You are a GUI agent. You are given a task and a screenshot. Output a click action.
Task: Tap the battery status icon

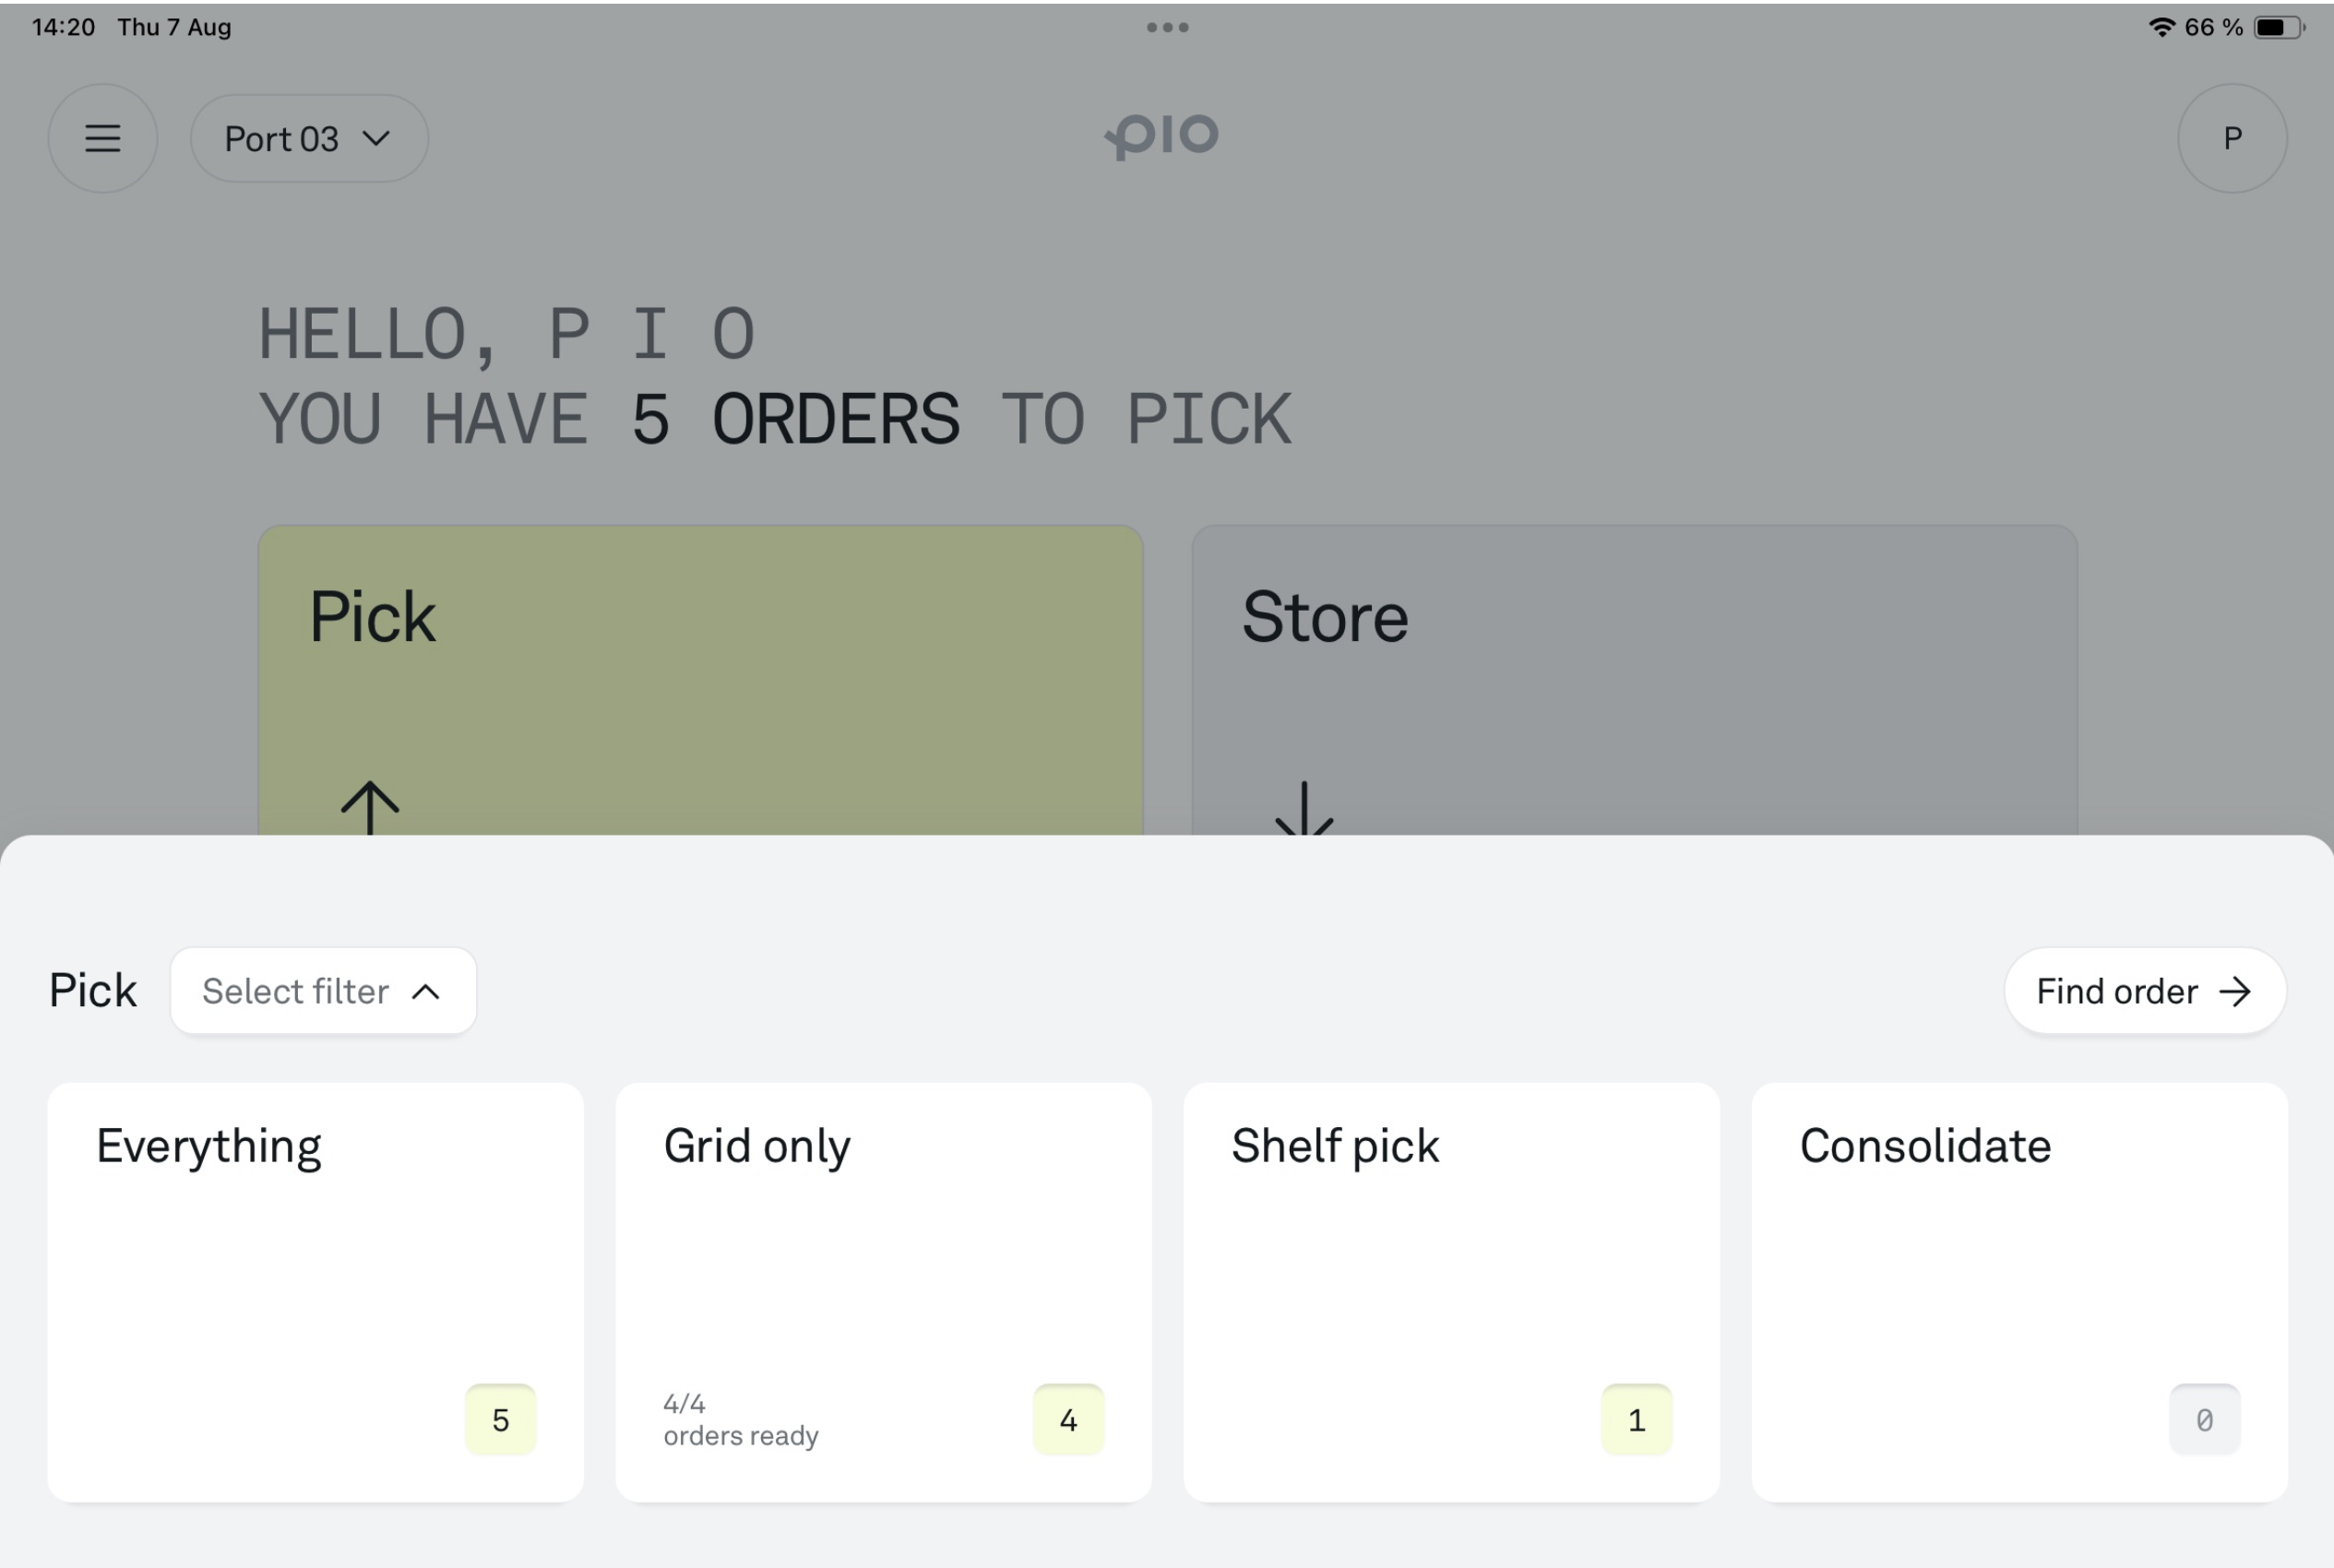2279,27
